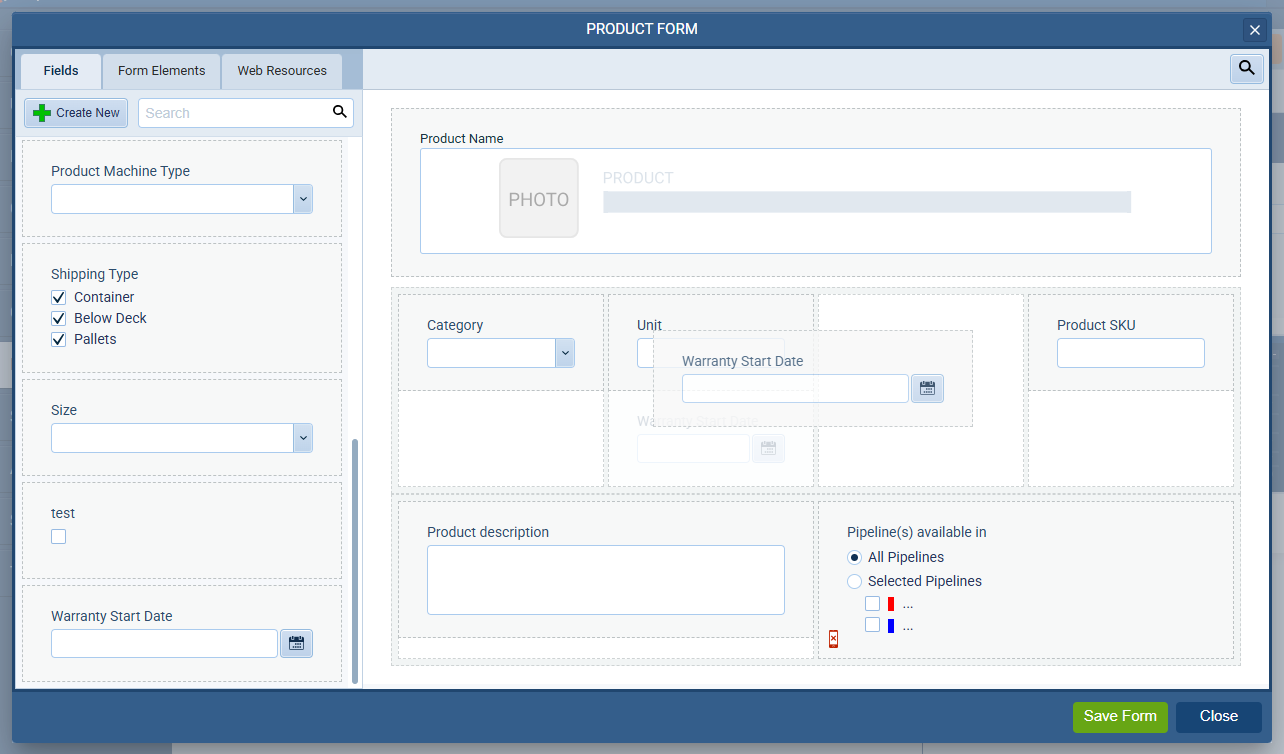Open the Category dropdown
This screenshot has height=754, width=1284.
[x=565, y=353]
